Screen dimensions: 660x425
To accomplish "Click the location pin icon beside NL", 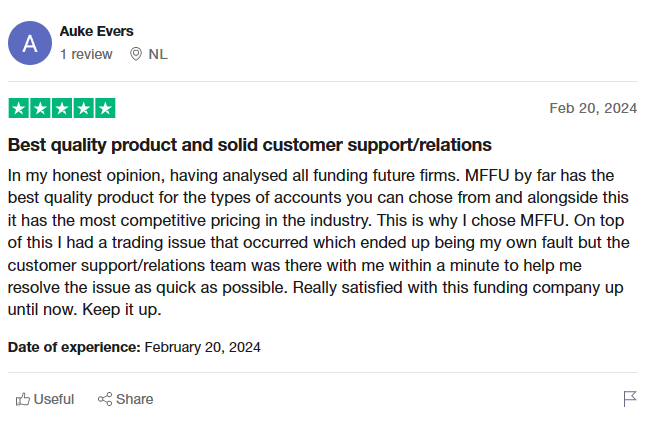I will (136, 54).
